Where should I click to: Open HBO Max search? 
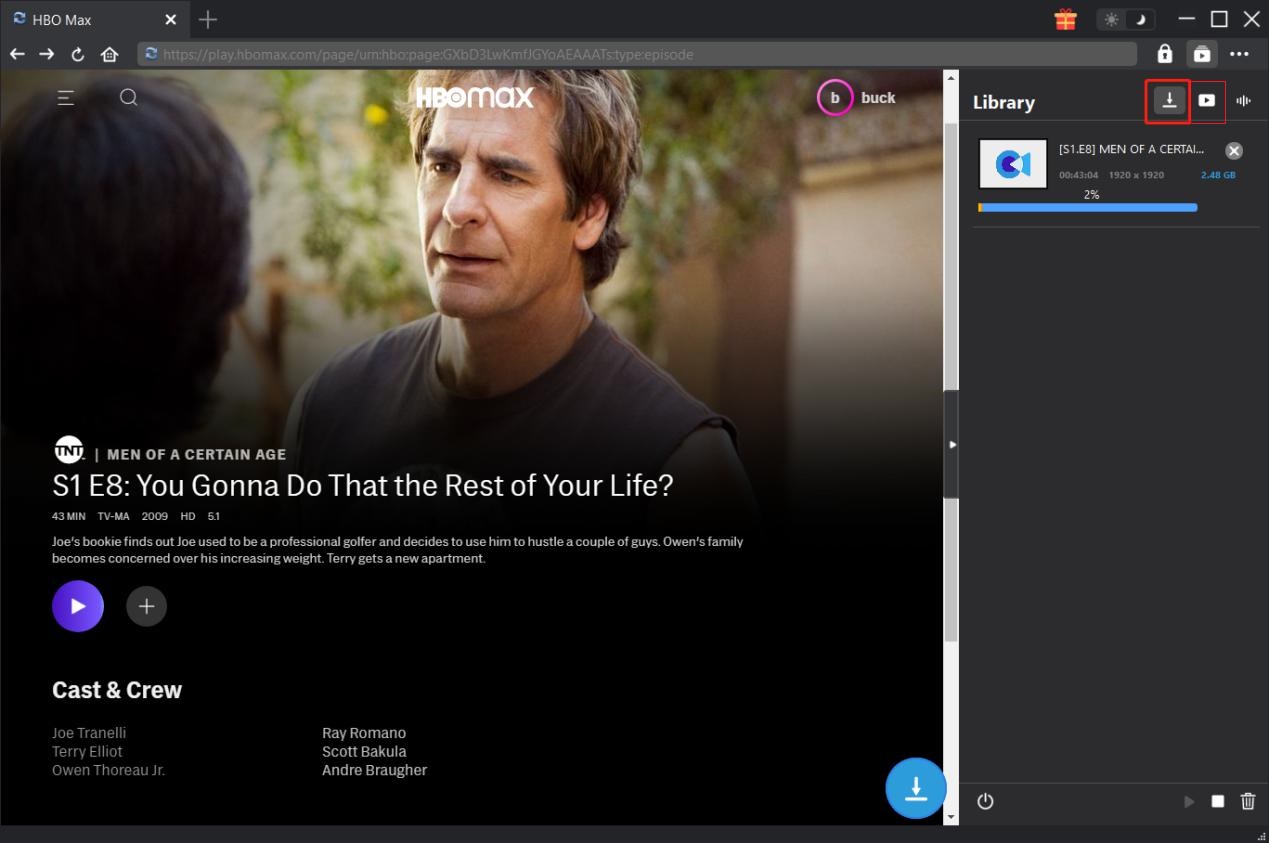[129, 98]
